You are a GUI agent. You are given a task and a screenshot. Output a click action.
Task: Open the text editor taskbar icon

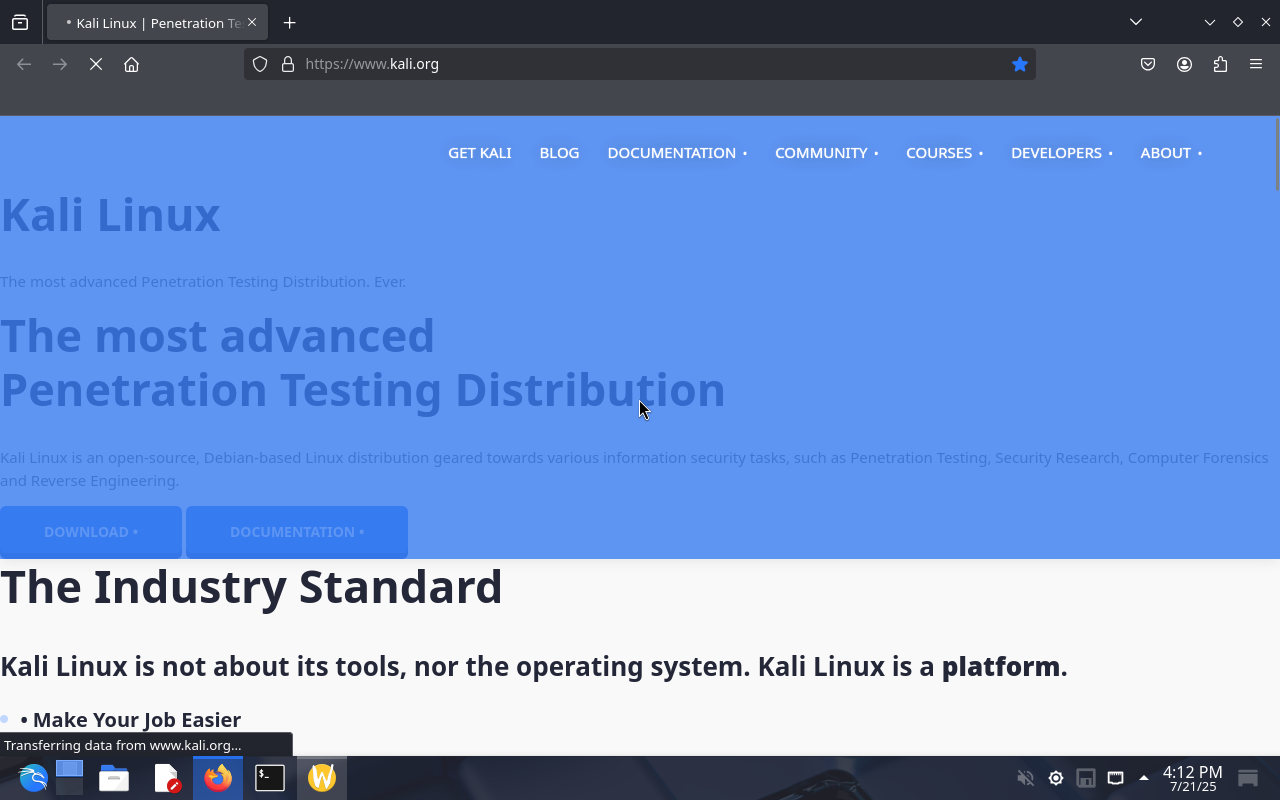click(166, 778)
